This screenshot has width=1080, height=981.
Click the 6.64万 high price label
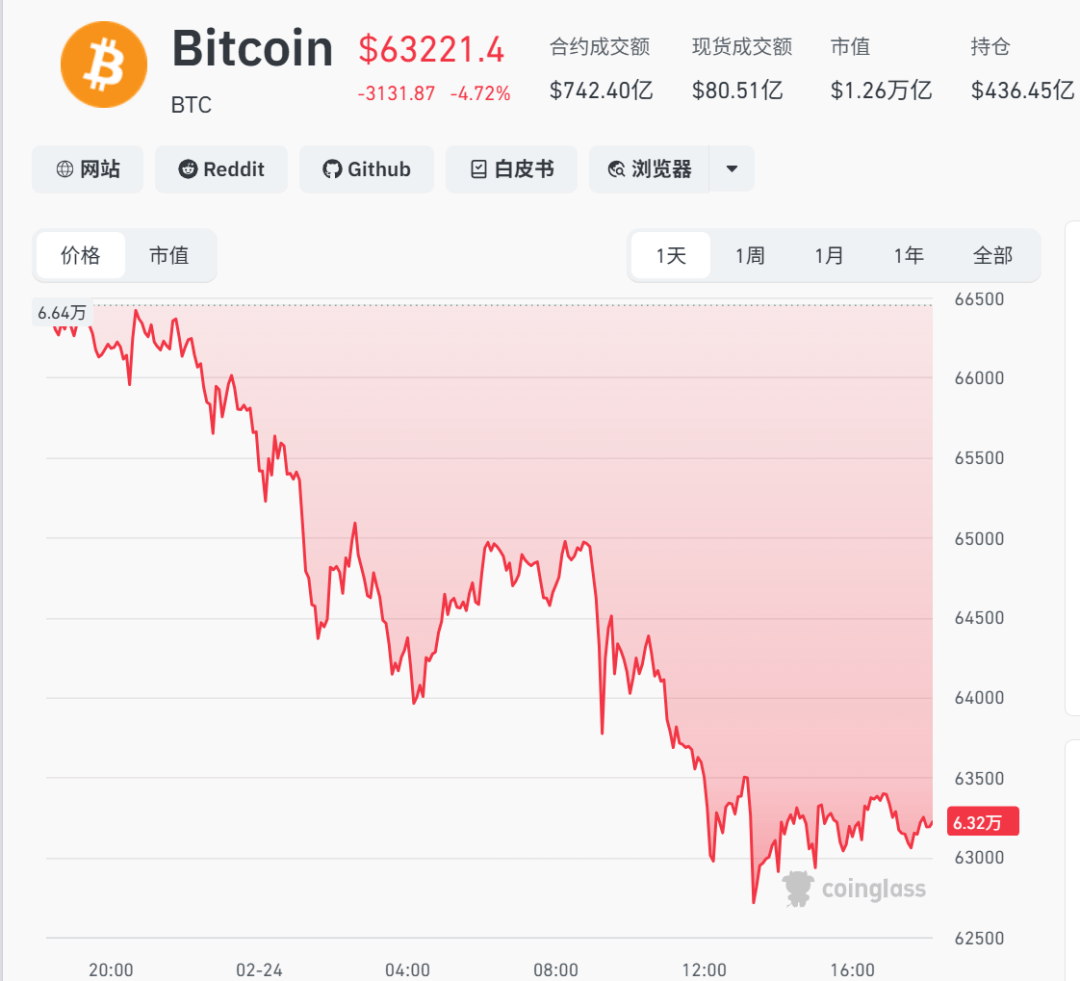click(x=62, y=313)
